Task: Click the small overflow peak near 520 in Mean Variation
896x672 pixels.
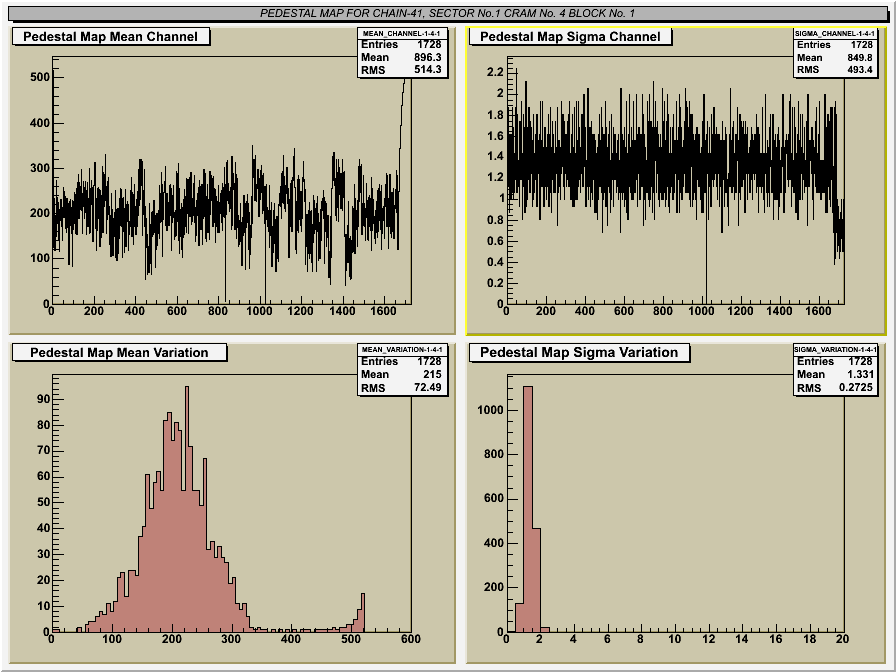Action: tap(363, 613)
